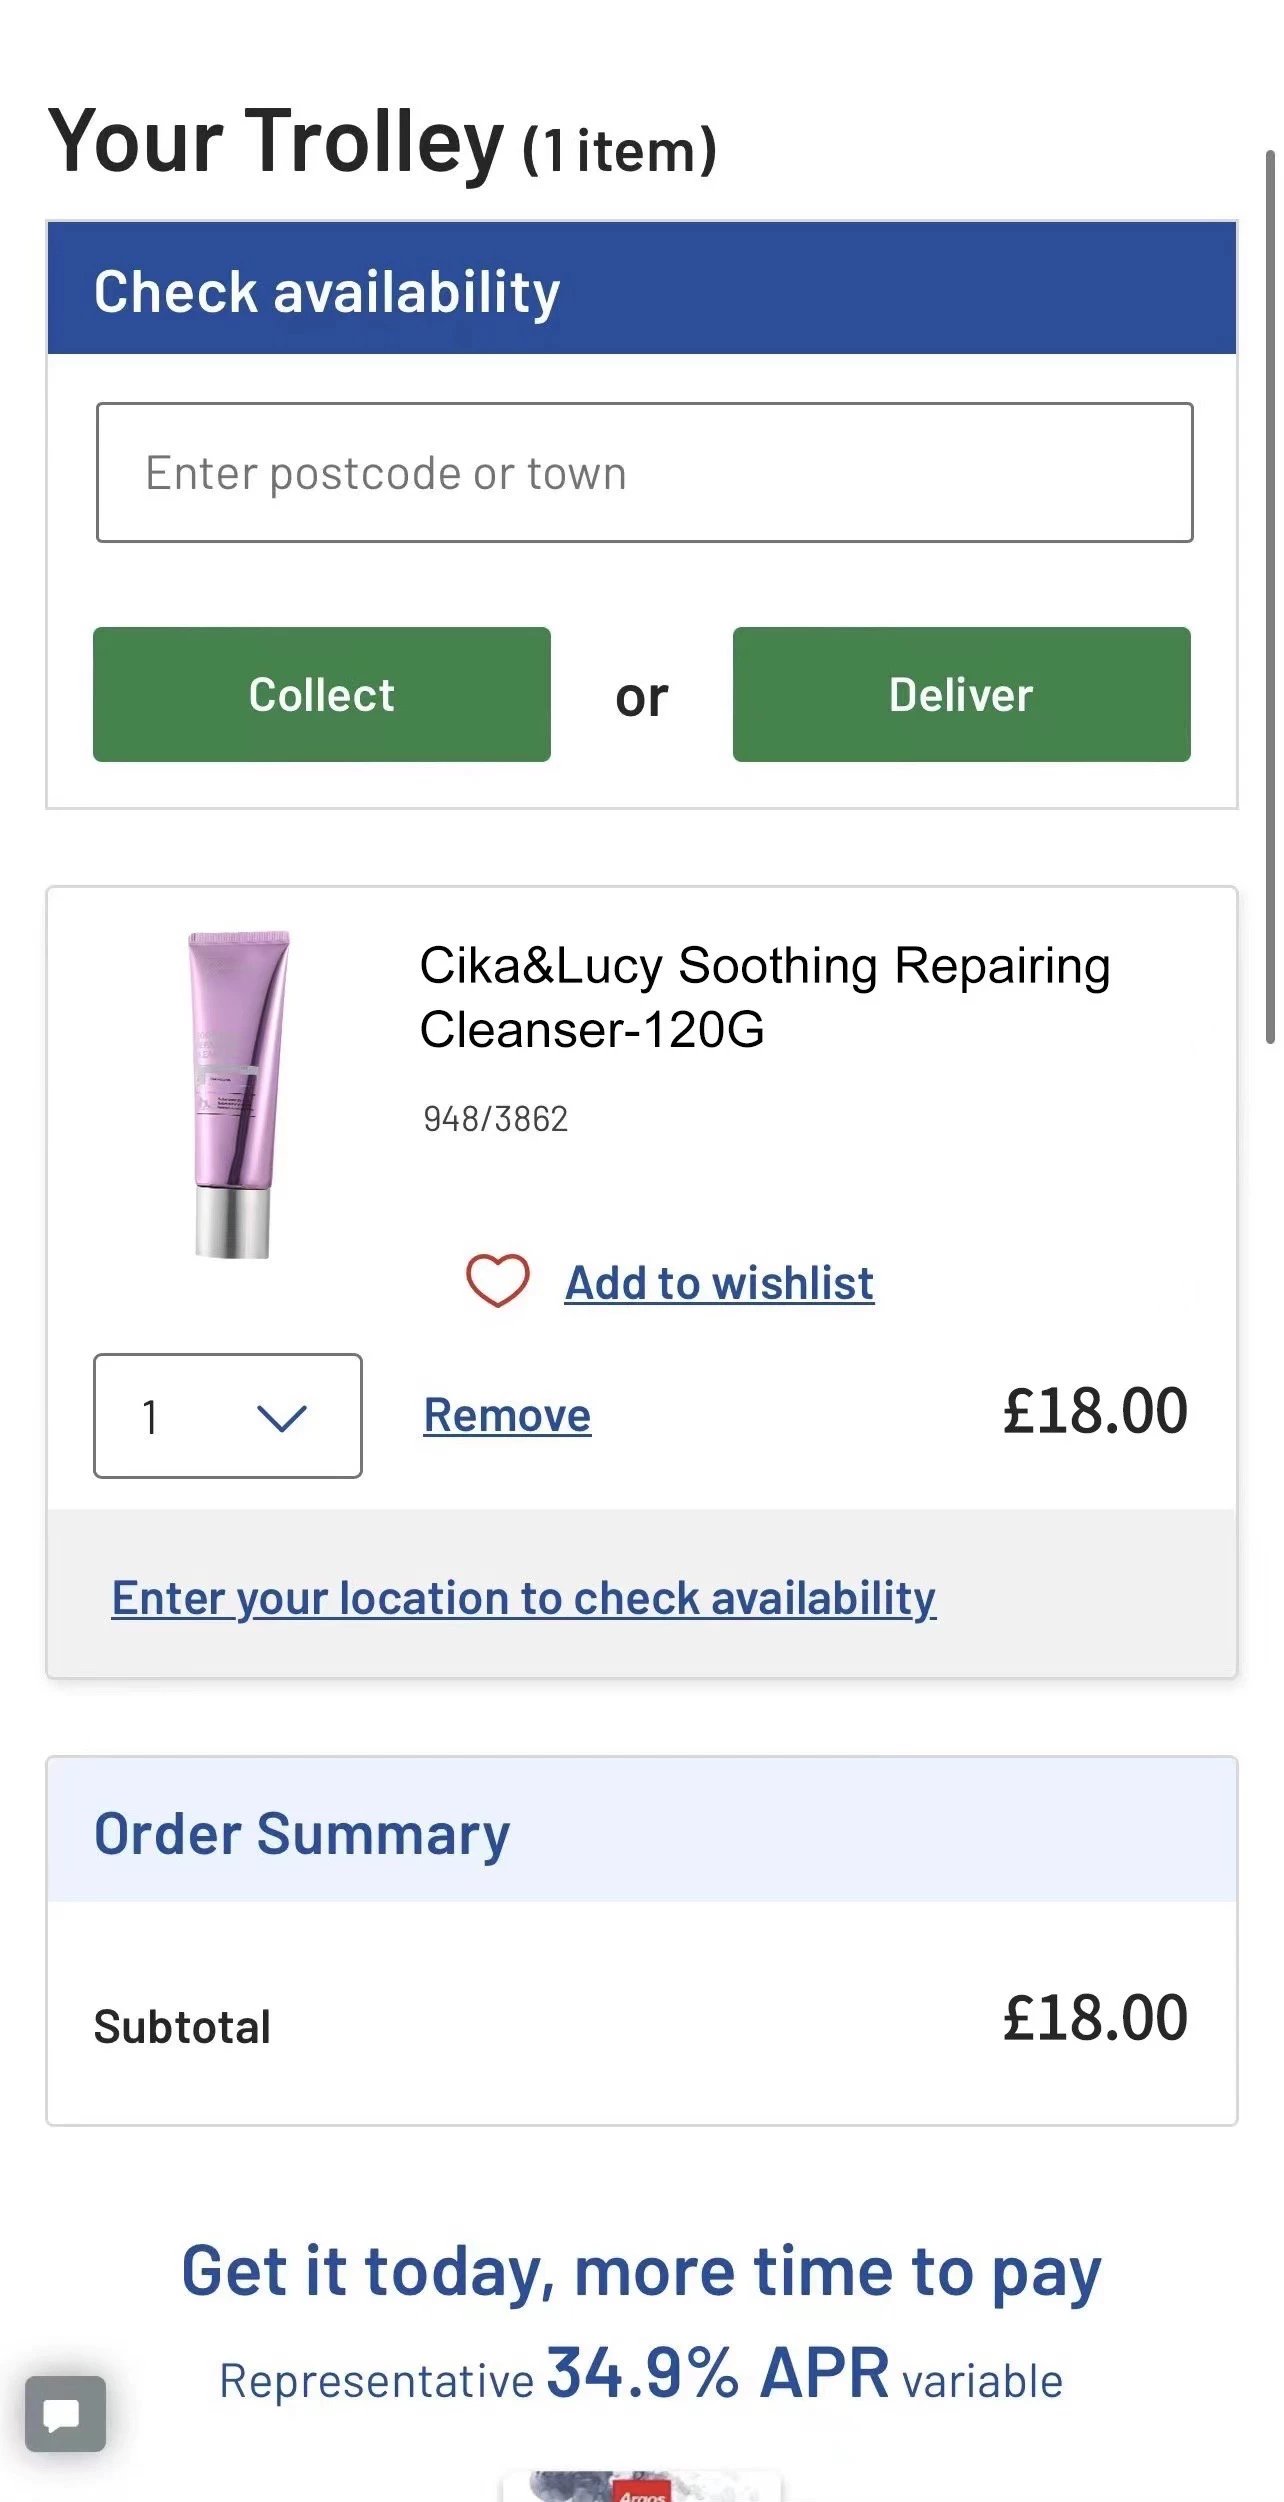This screenshot has height=2502, width=1284.
Task: Click the quantity dropdown chevron arrow
Action: coord(281,1416)
